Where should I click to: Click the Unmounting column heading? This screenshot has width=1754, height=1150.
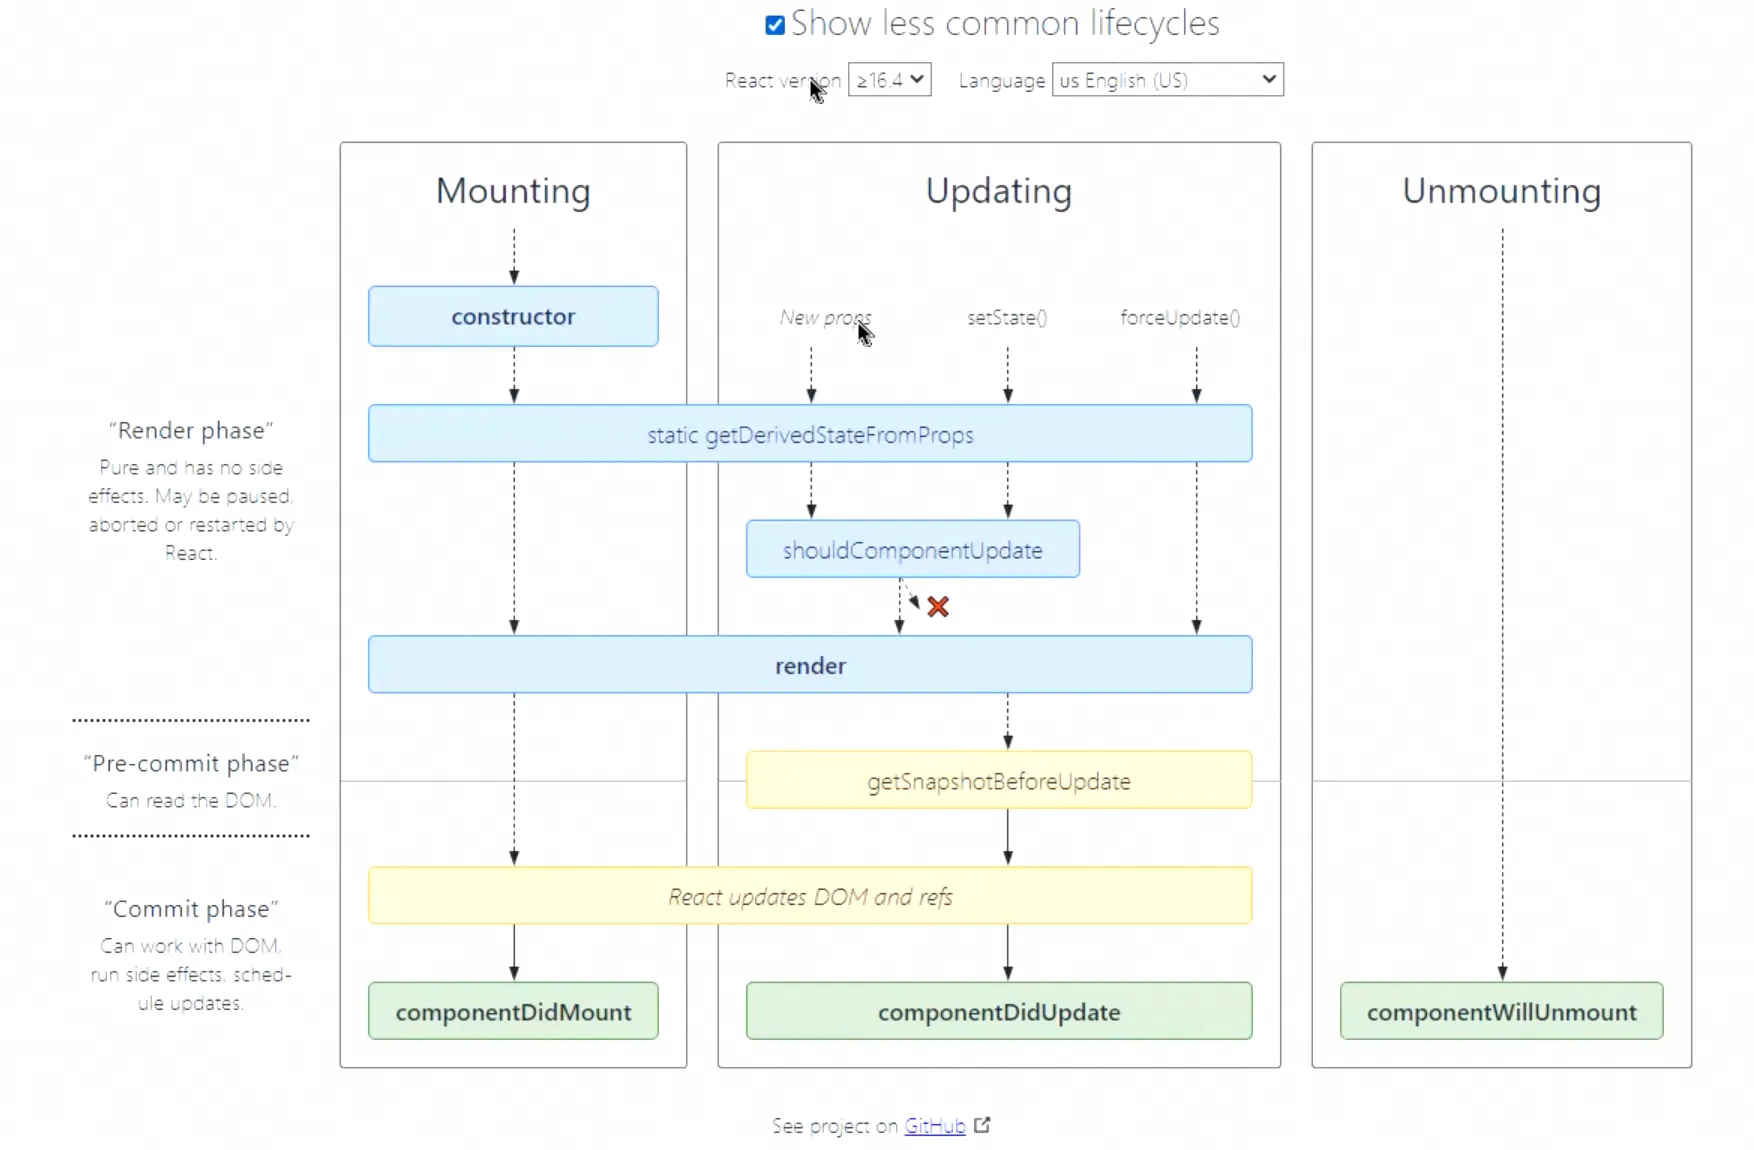(1501, 191)
